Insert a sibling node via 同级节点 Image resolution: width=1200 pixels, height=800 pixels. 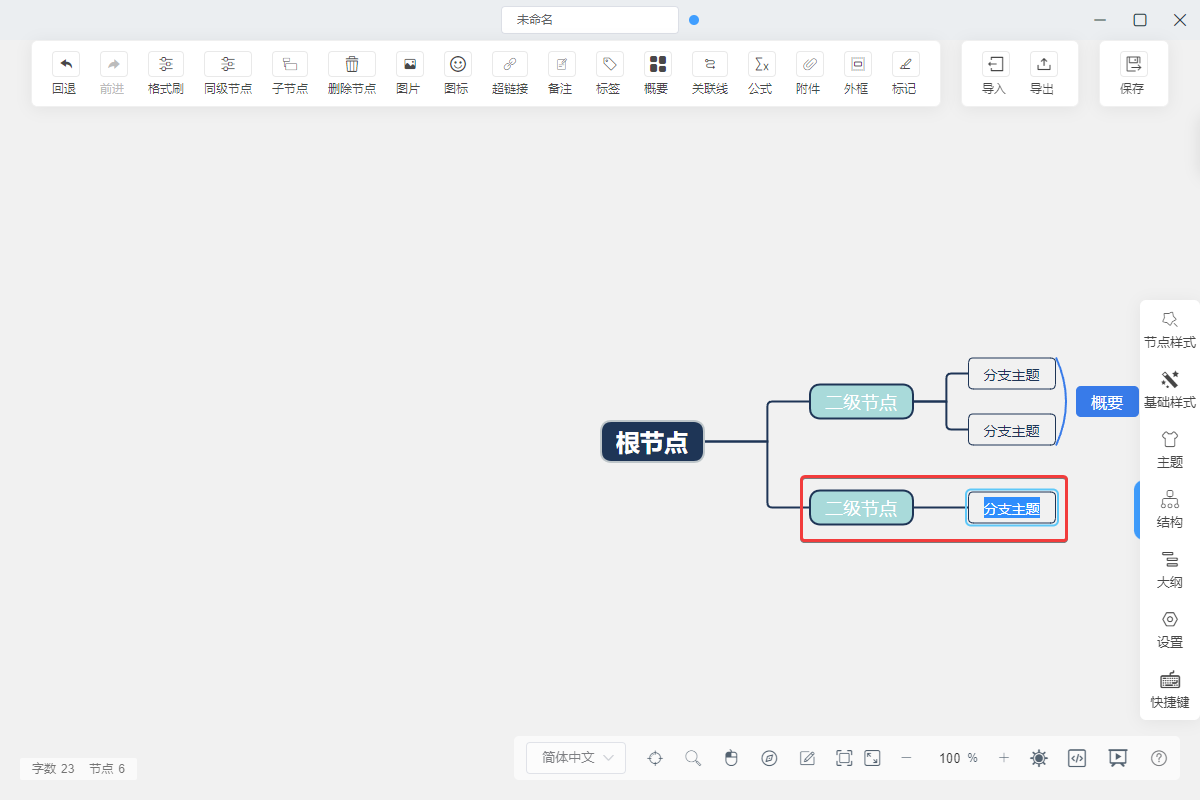tap(228, 73)
